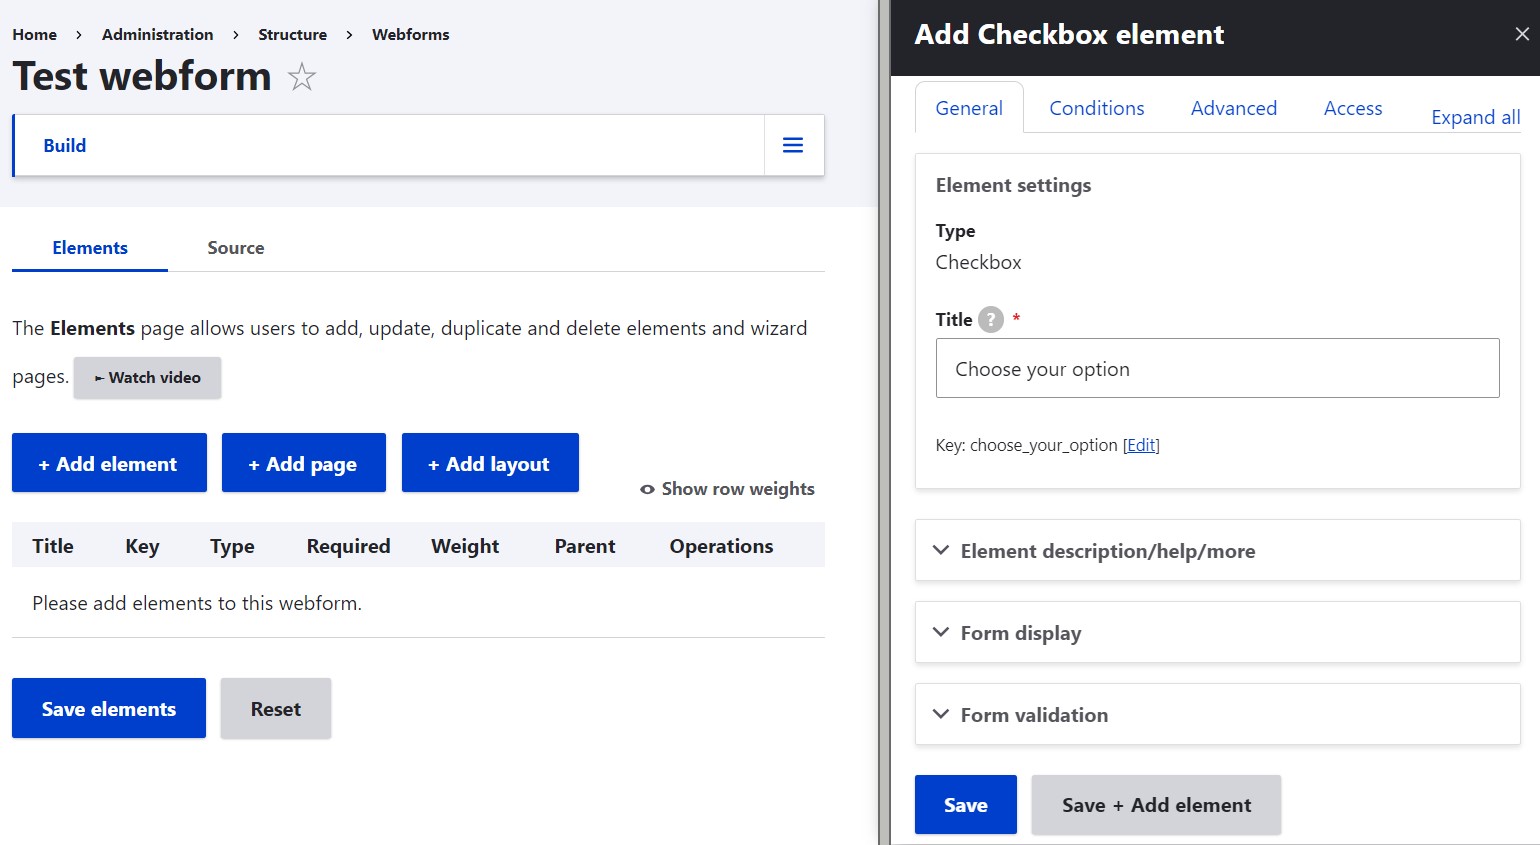Navigate to Structure via breadcrumb
Image resolution: width=1540 pixels, height=845 pixels.
click(292, 34)
